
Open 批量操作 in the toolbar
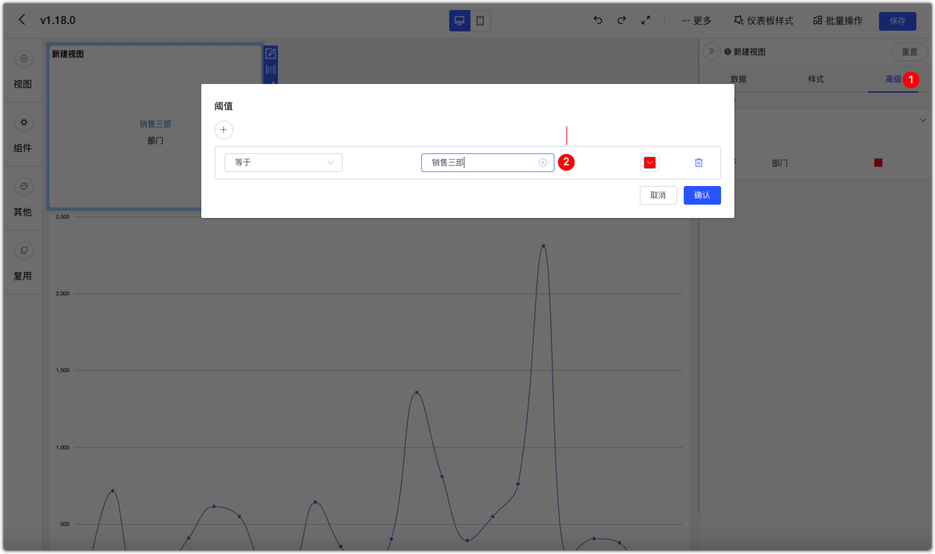838,21
